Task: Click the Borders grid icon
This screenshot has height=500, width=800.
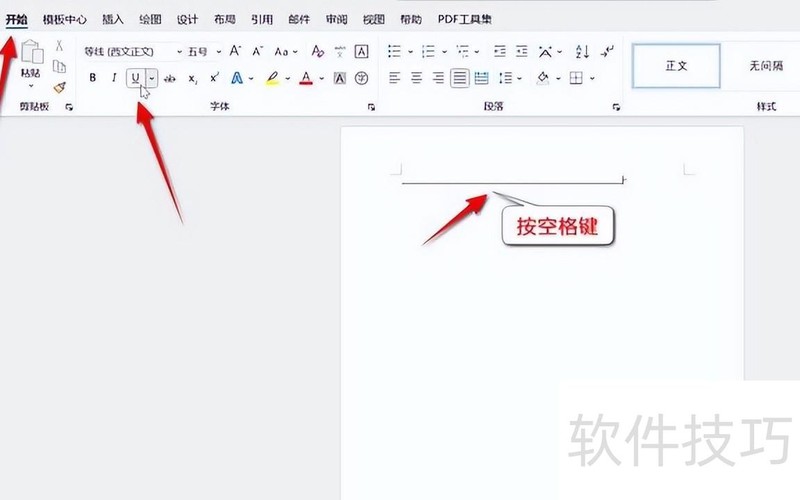Action: 576,78
